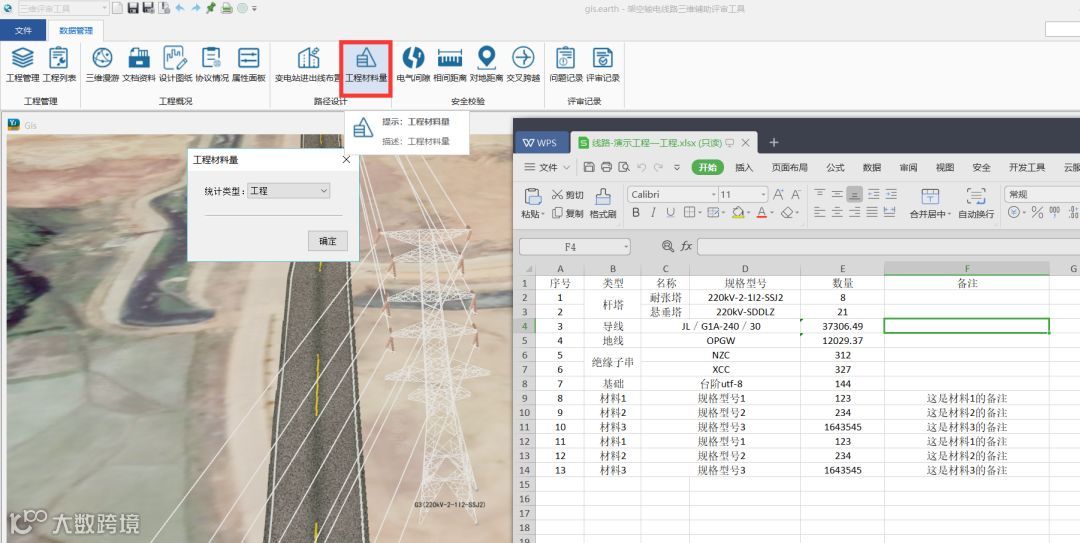This screenshot has height=543, width=1080.
Task: Open the blue 文件 tab
Action: [x=23, y=30]
